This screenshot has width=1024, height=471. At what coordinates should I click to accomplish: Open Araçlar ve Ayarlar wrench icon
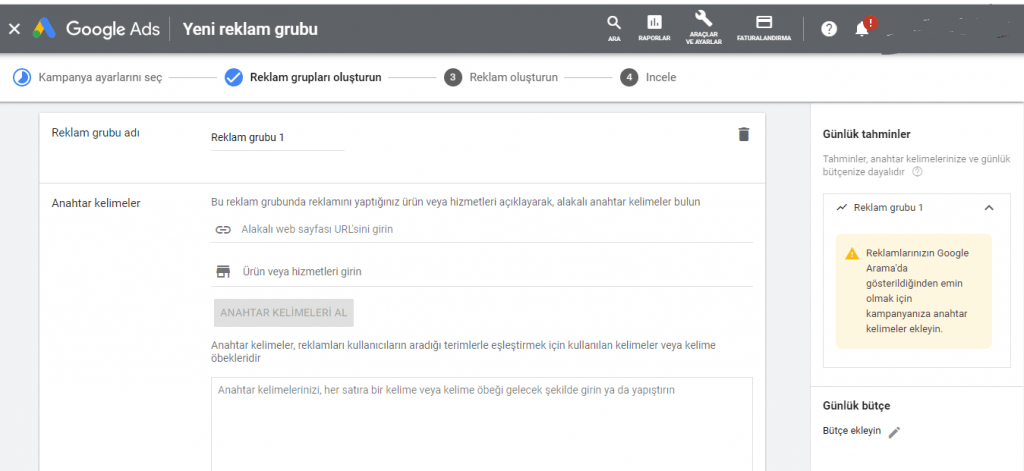coord(703,27)
